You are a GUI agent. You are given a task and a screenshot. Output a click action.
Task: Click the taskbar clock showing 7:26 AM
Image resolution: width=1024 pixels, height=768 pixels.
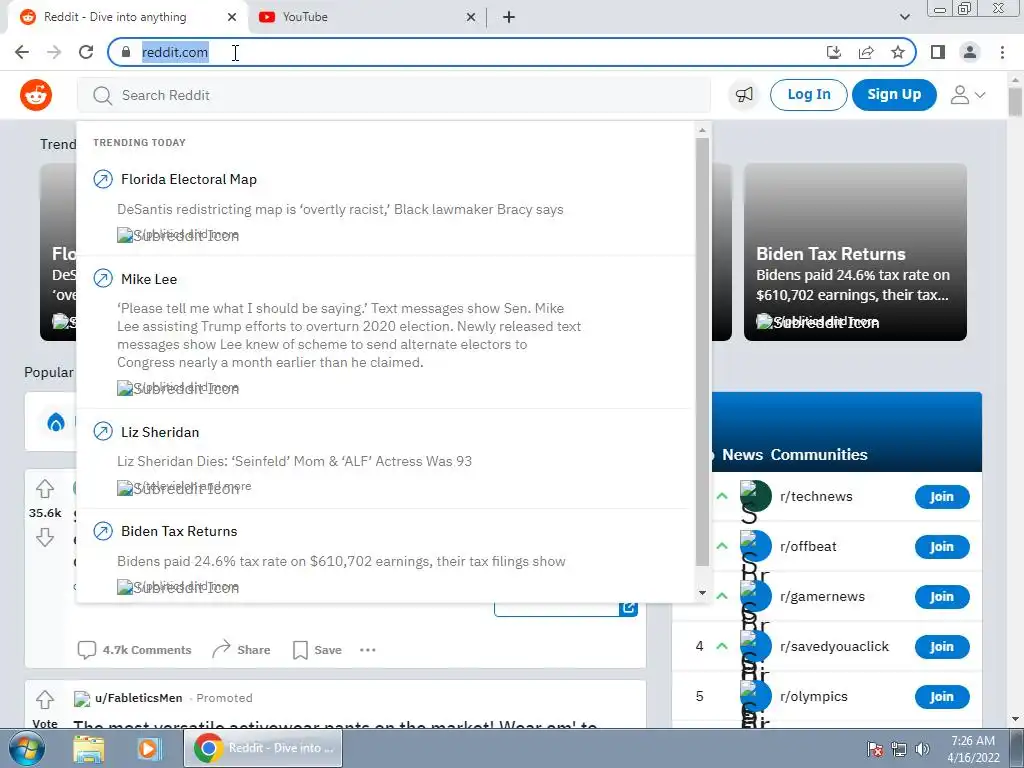coord(973,748)
